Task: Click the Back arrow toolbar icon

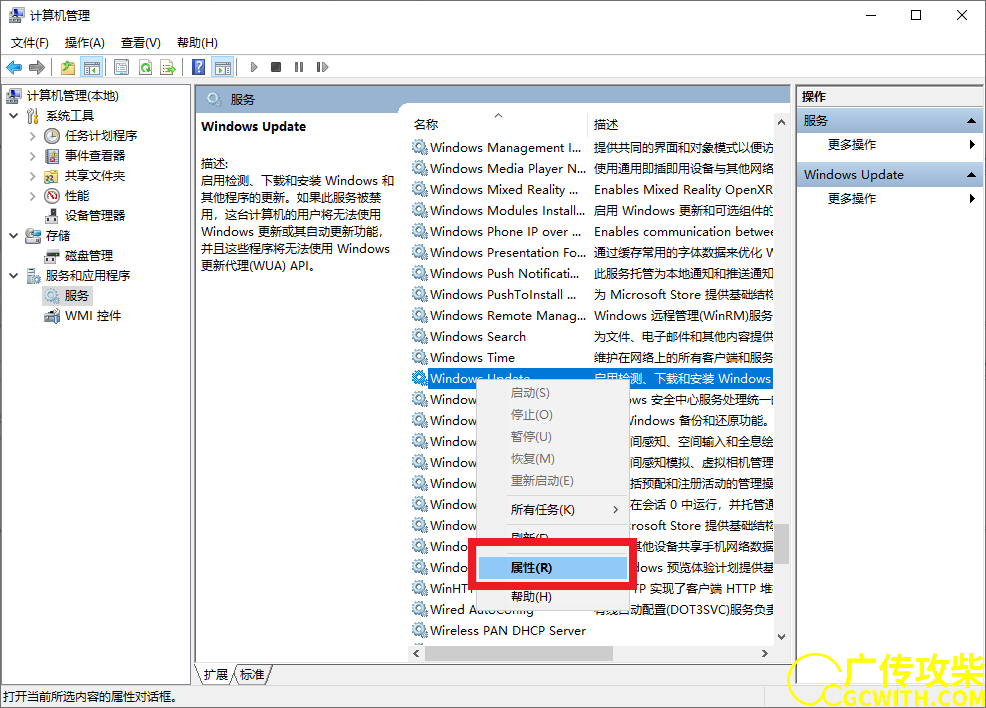Action: (14, 67)
